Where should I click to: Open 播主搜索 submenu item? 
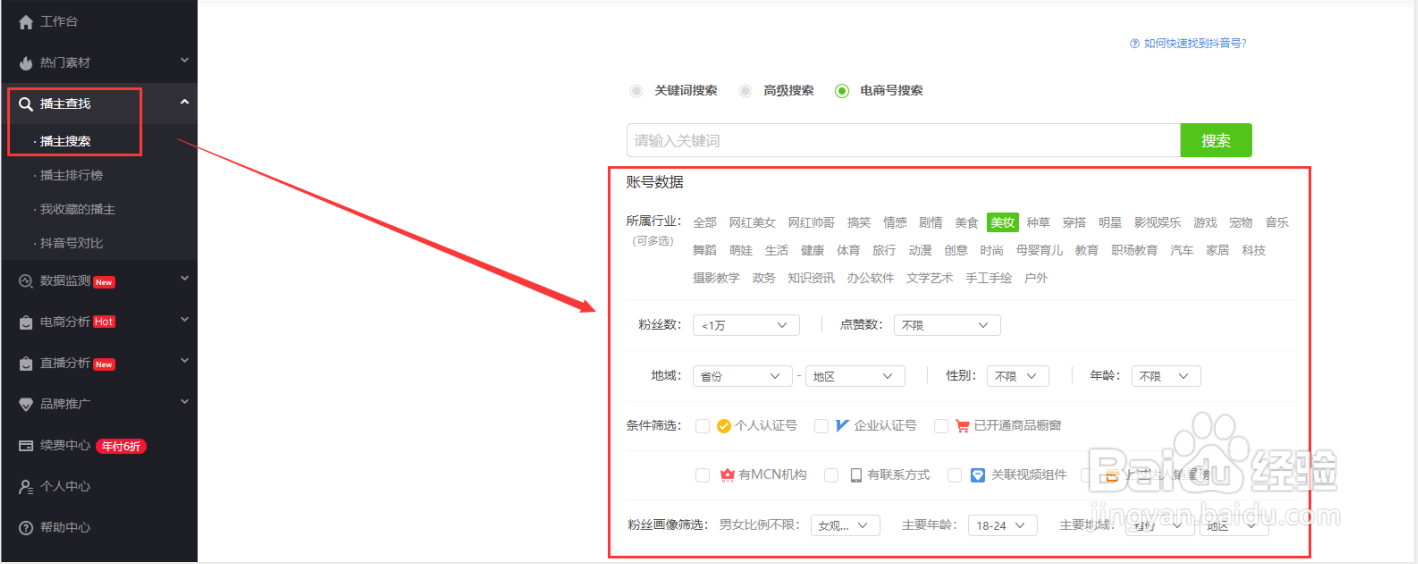coord(66,141)
